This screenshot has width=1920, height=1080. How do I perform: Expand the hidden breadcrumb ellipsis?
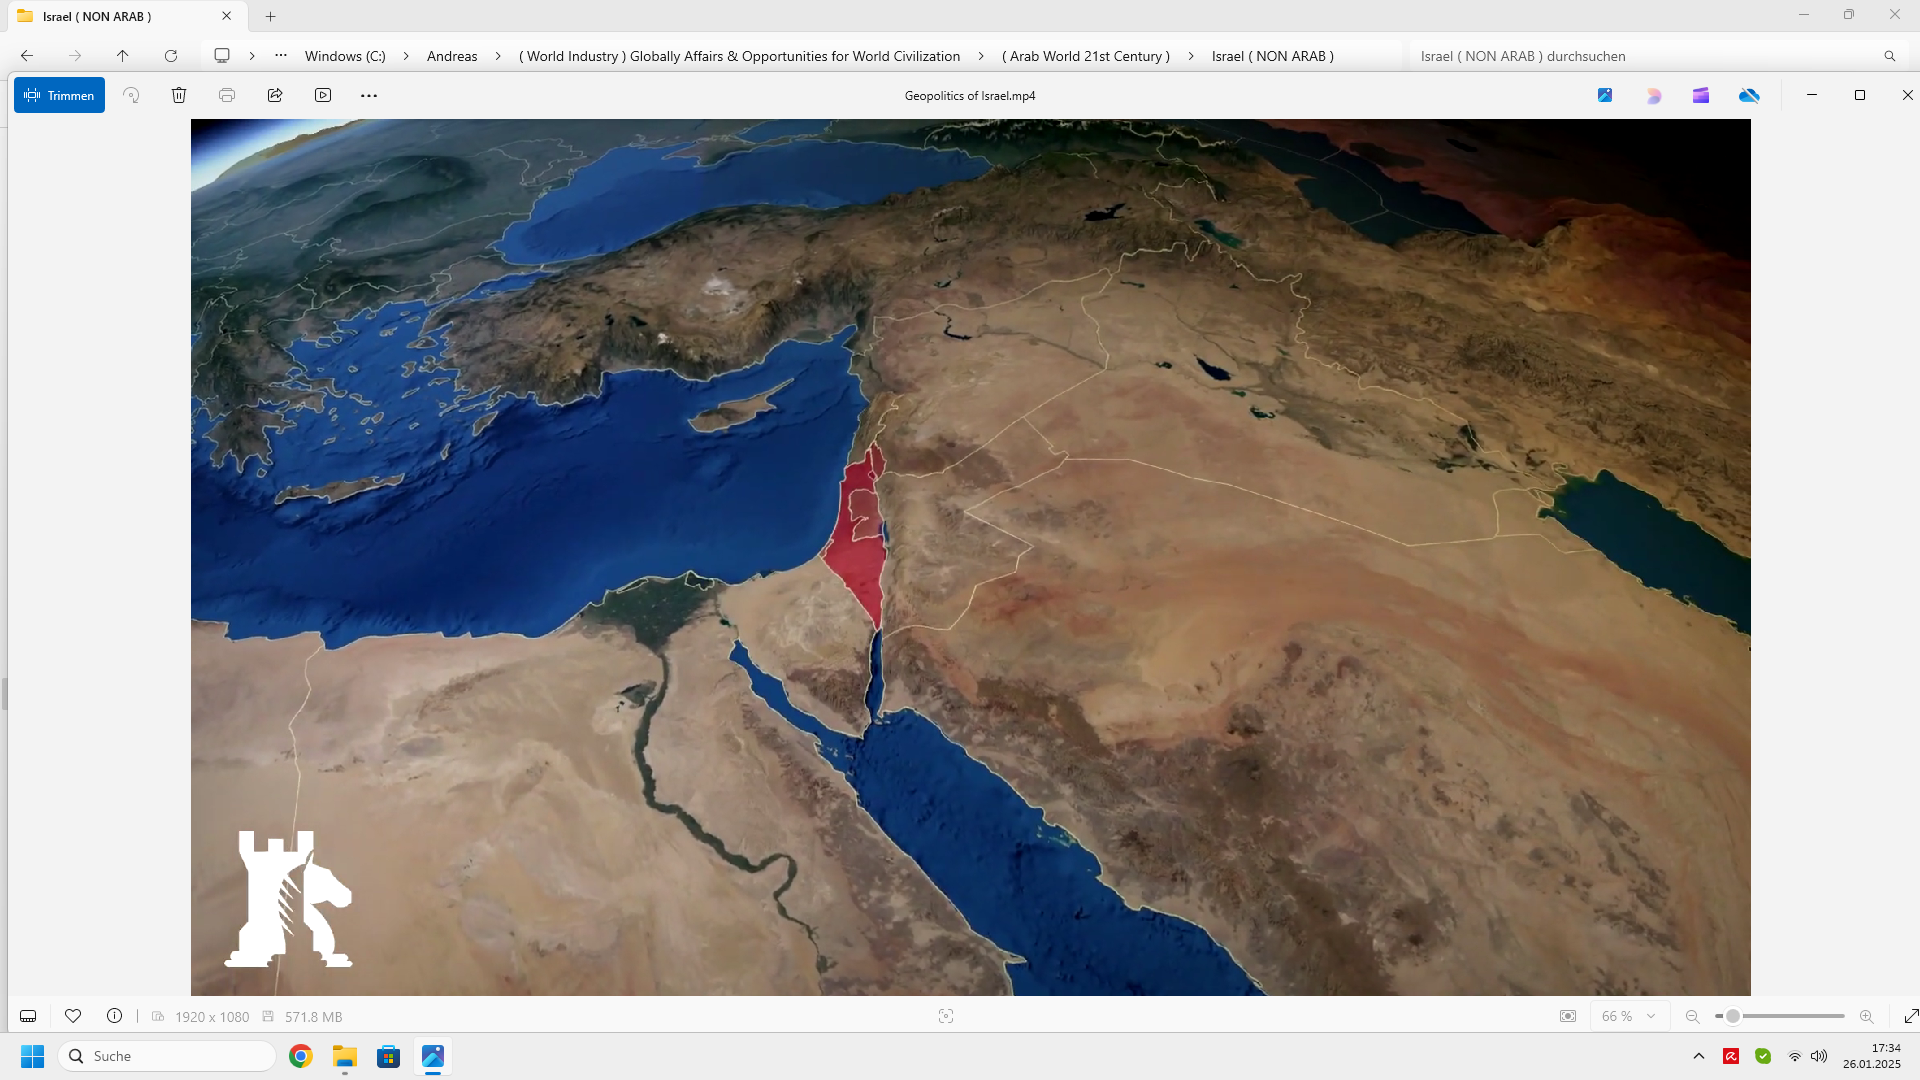click(x=281, y=56)
